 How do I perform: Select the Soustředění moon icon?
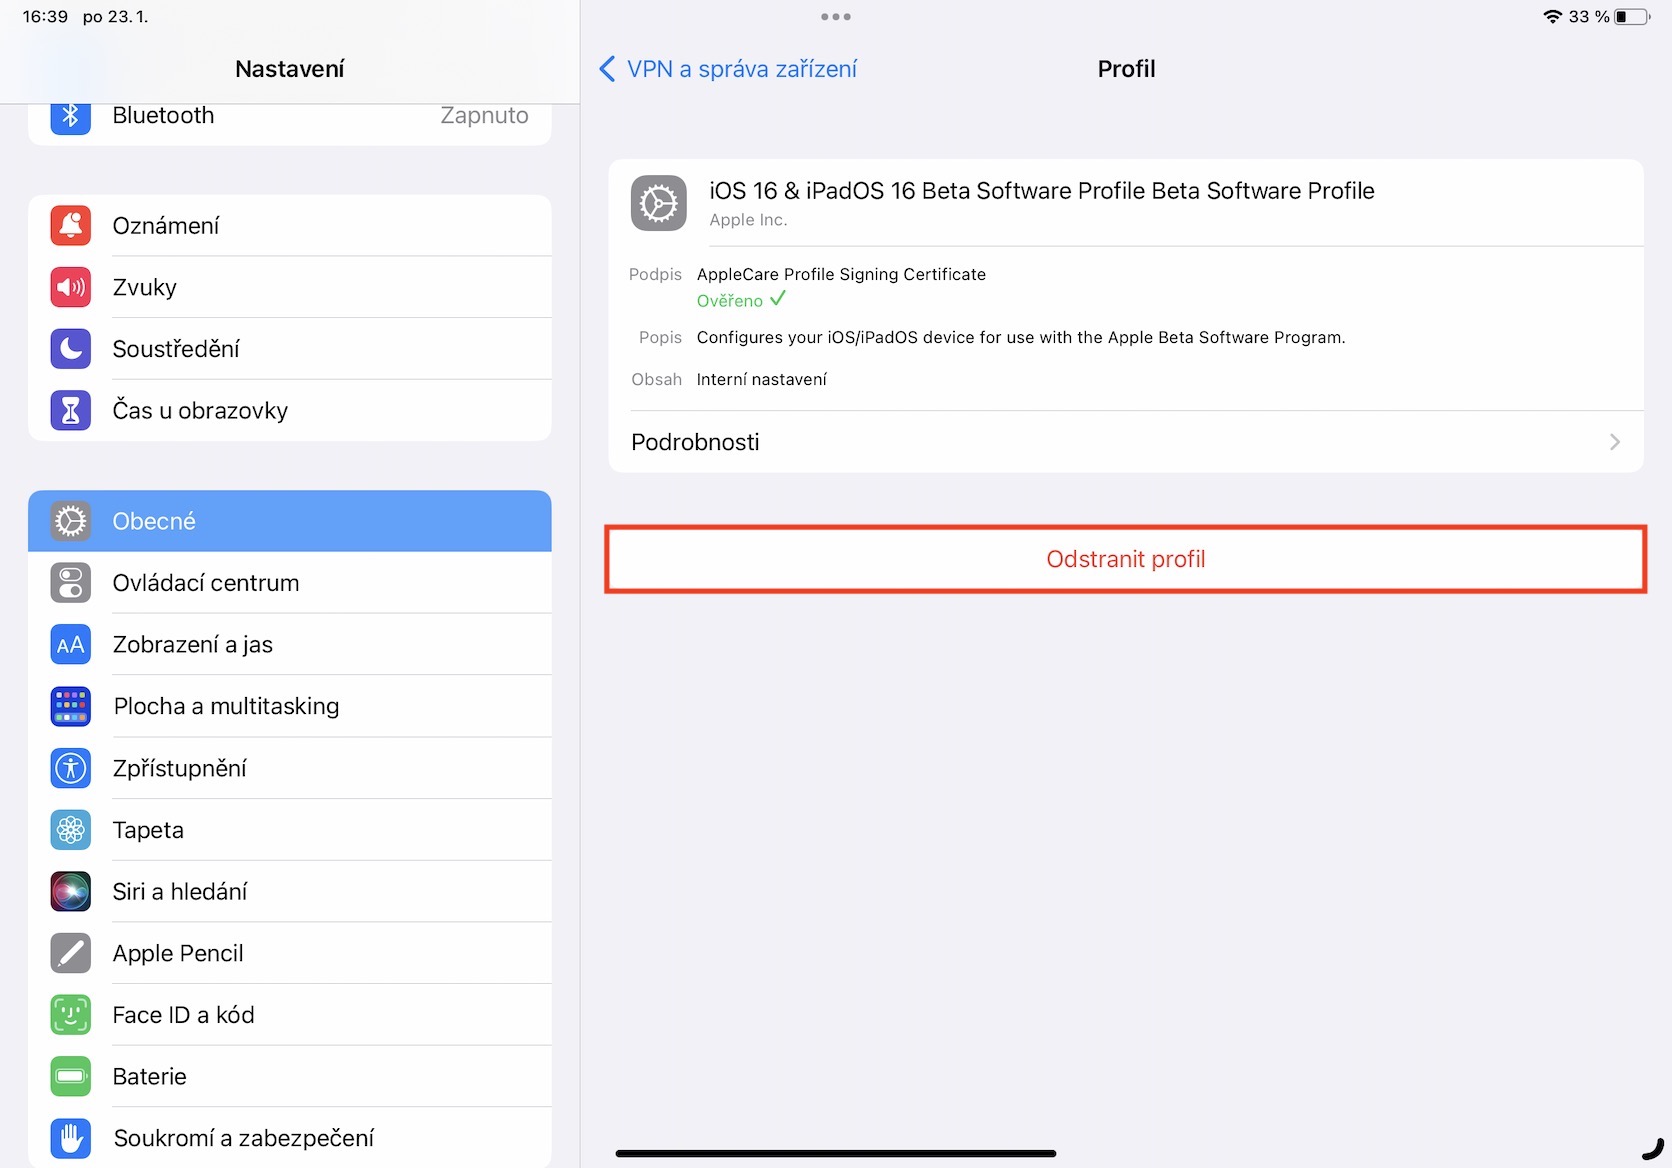(x=71, y=349)
